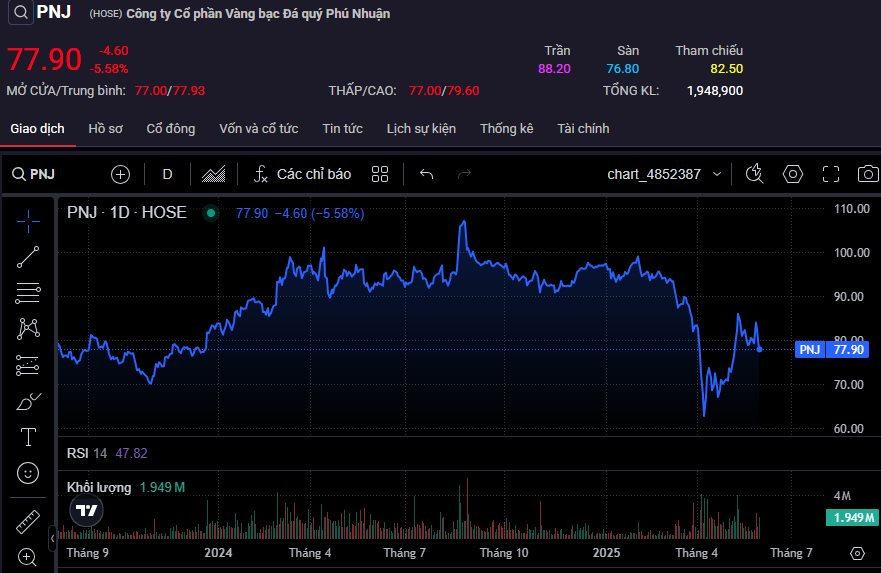Screen dimensions: 881x573
Task: Click the Các chỉ báo indicators button
Action: (x=302, y=174)
